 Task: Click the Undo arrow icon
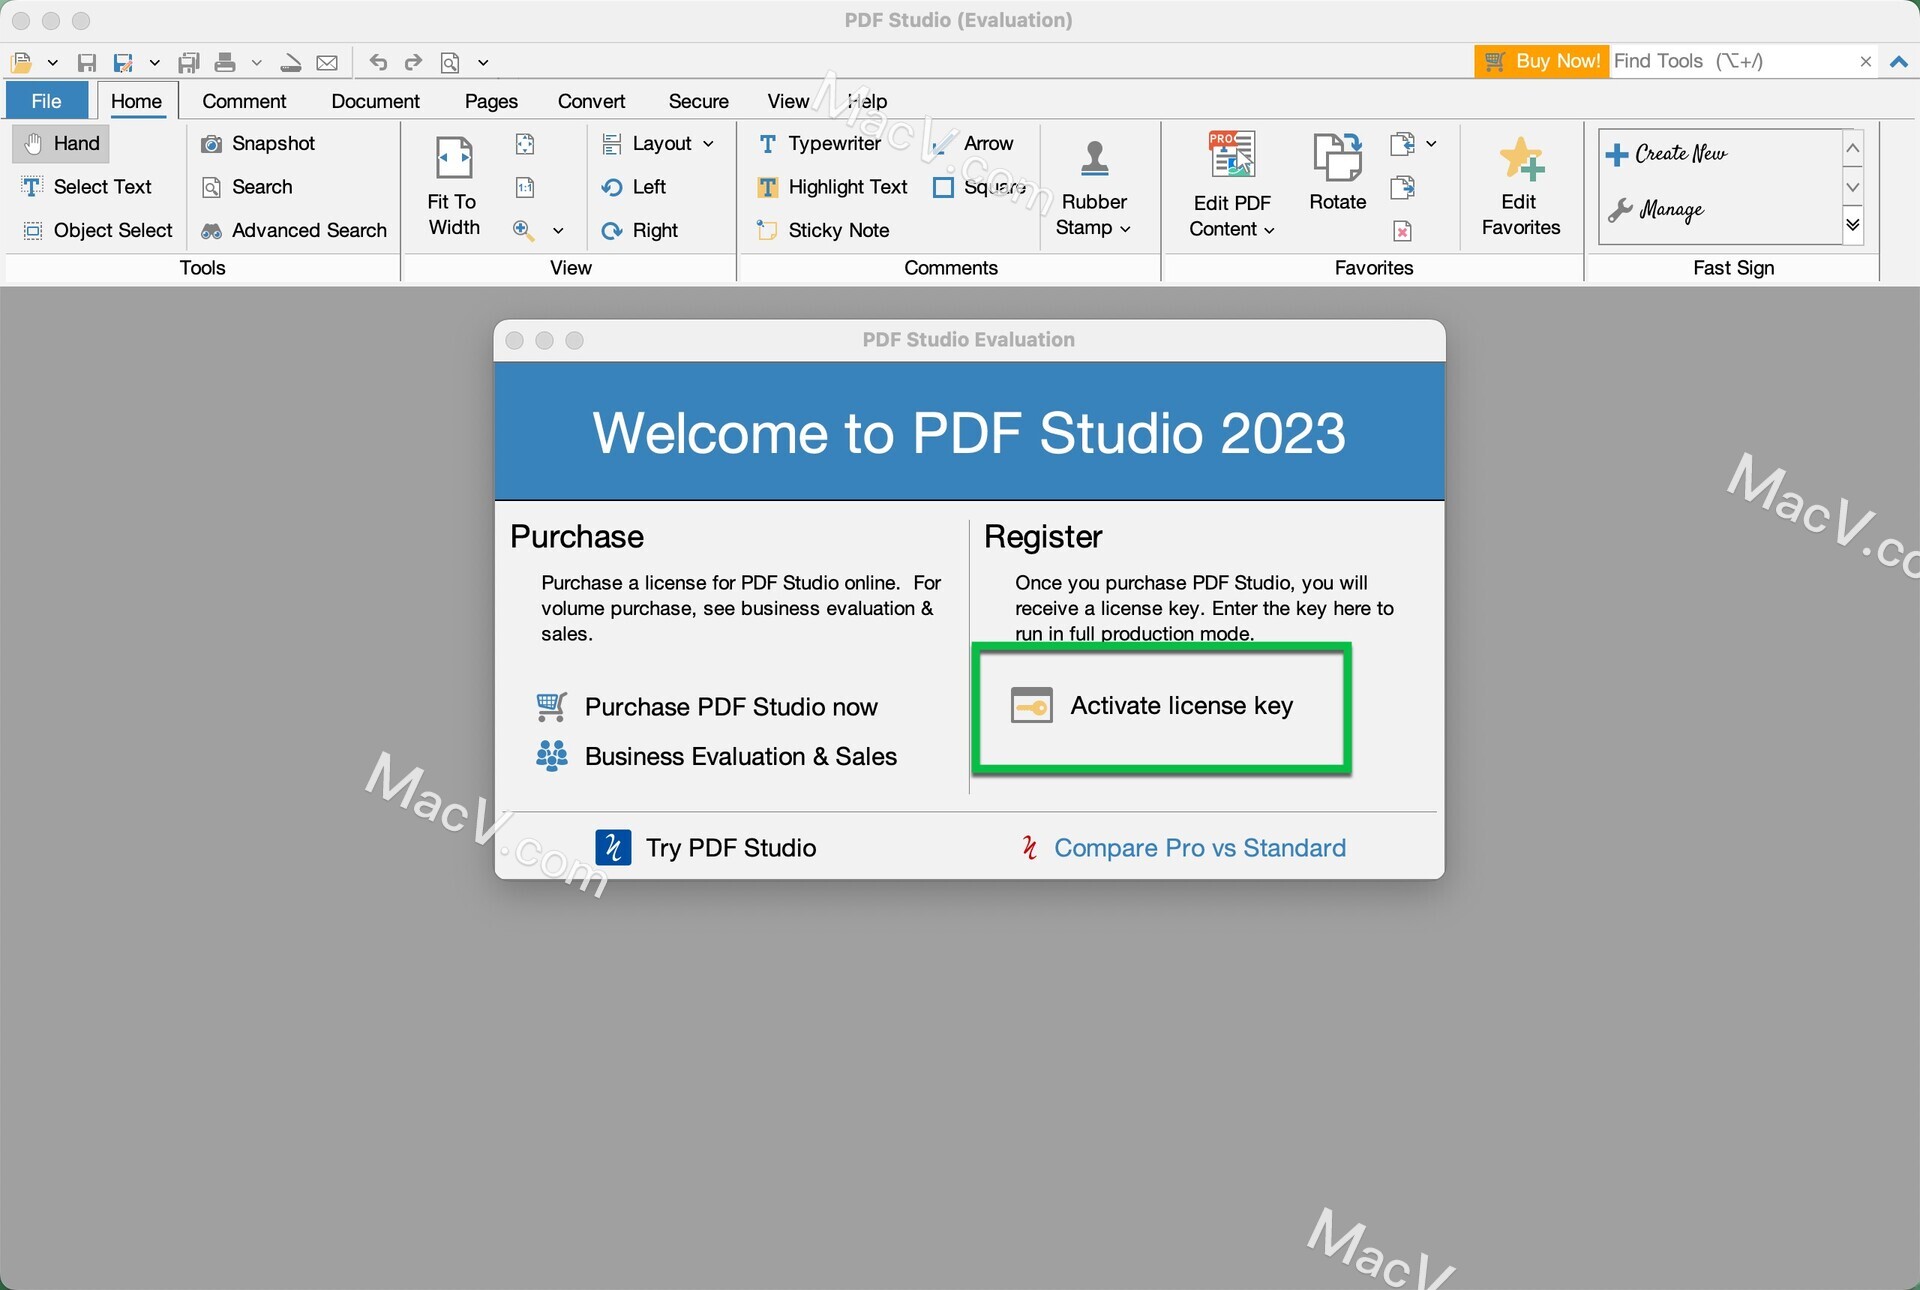(378, 62)
